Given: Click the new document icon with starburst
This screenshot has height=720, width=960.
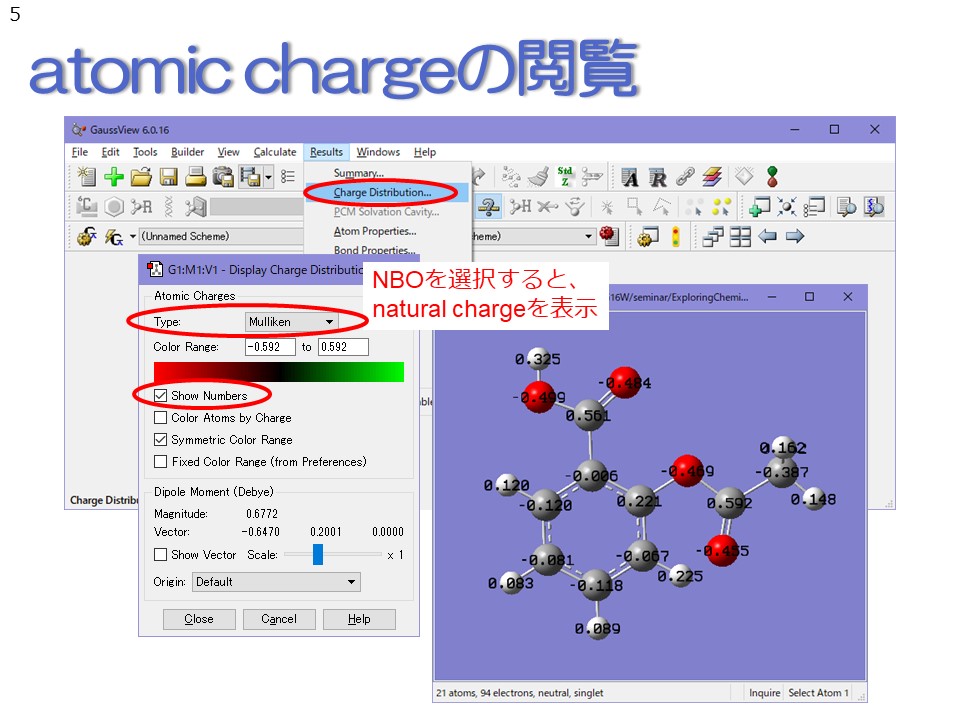Looking at the screenshot, I should [86, 177].
